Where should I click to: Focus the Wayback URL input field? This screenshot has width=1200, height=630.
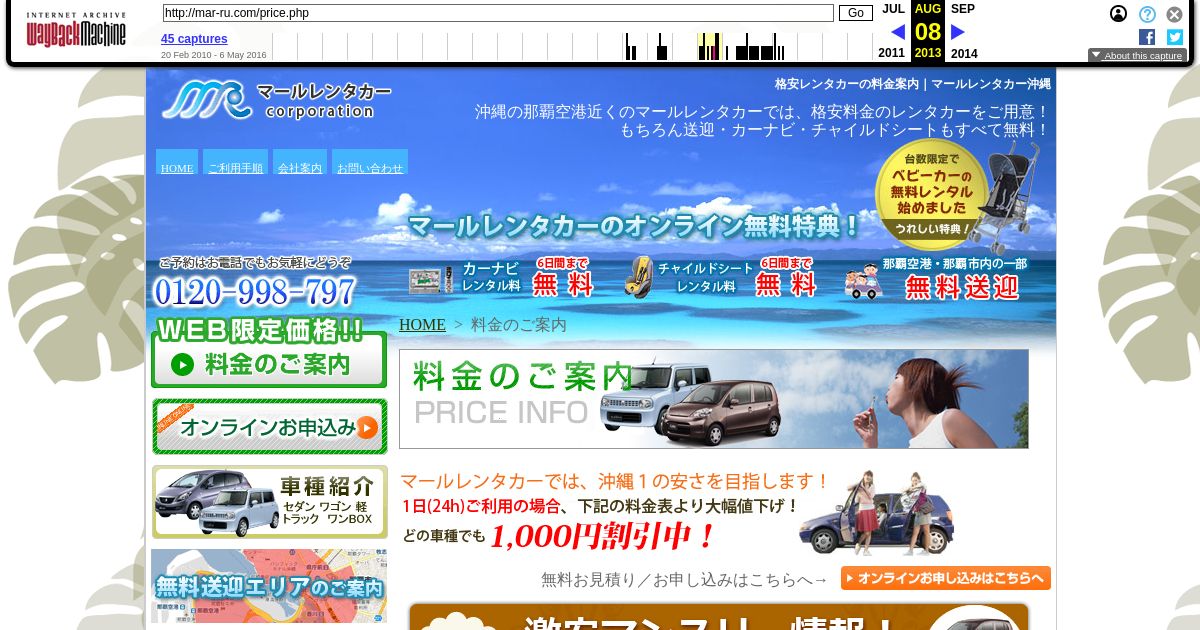point(497,13)
